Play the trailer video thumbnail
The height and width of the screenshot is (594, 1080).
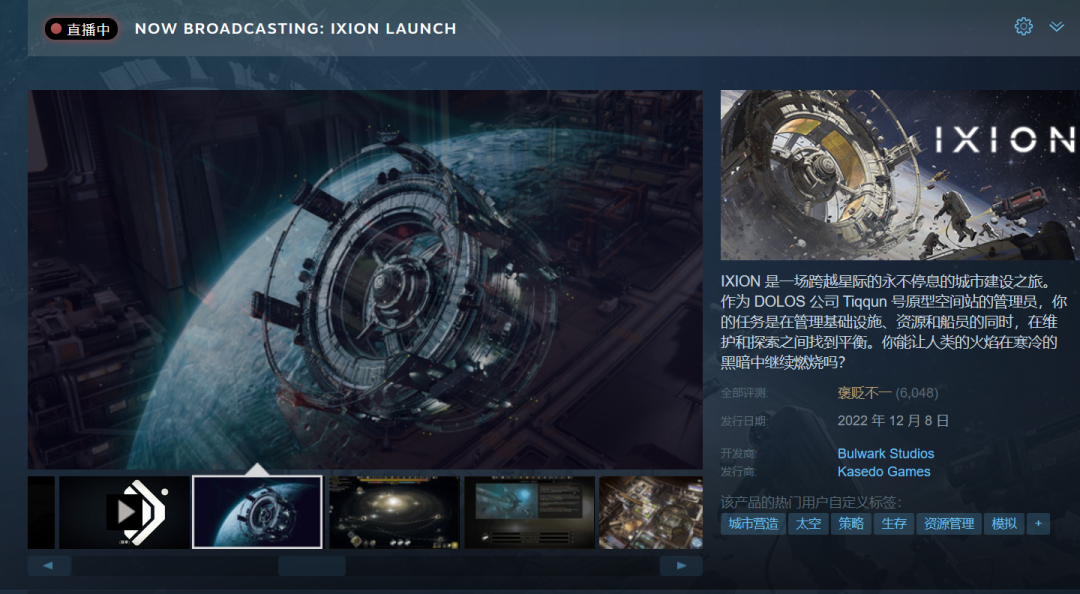(124, 512)
